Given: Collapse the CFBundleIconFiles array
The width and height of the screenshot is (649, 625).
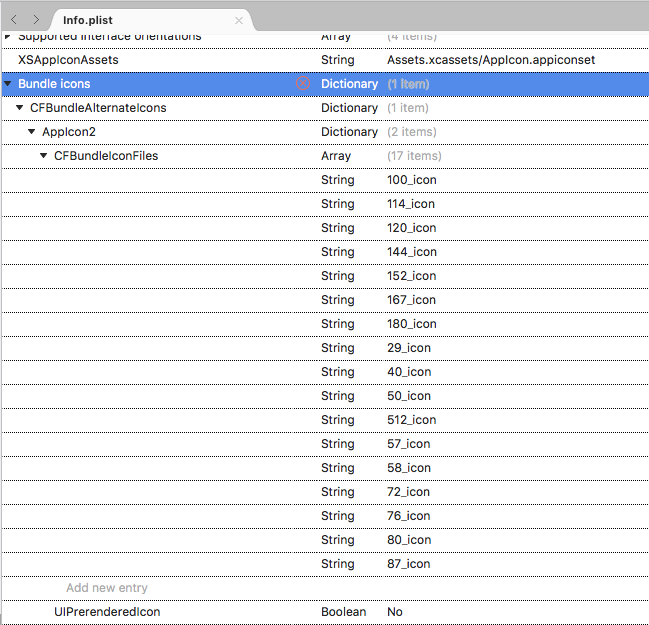Looking at the screenshot, I should [43, 156].
